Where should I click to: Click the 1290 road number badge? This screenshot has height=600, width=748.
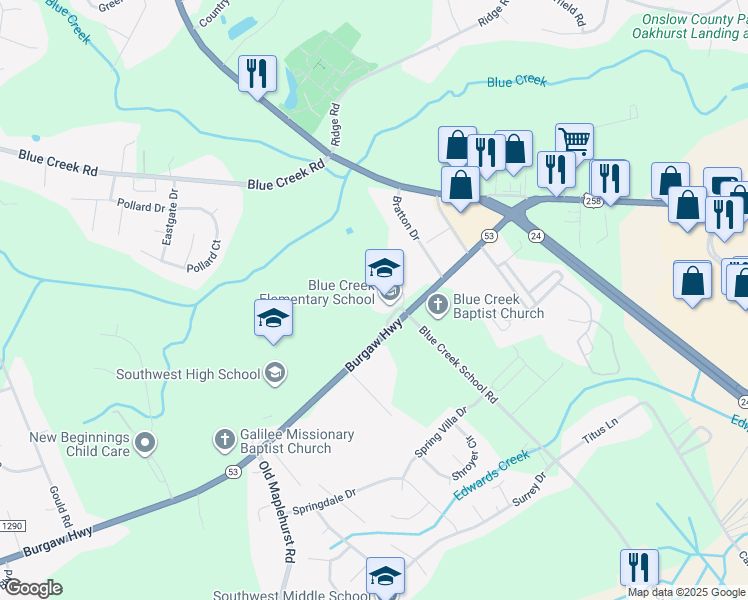12,526
